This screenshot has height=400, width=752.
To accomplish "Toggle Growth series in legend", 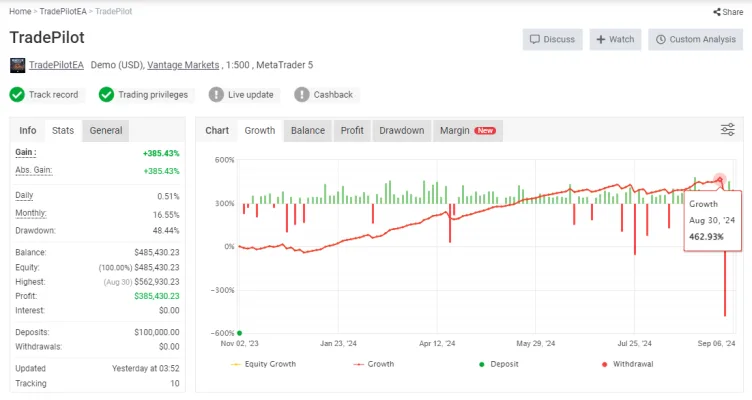I will point(374,364).
